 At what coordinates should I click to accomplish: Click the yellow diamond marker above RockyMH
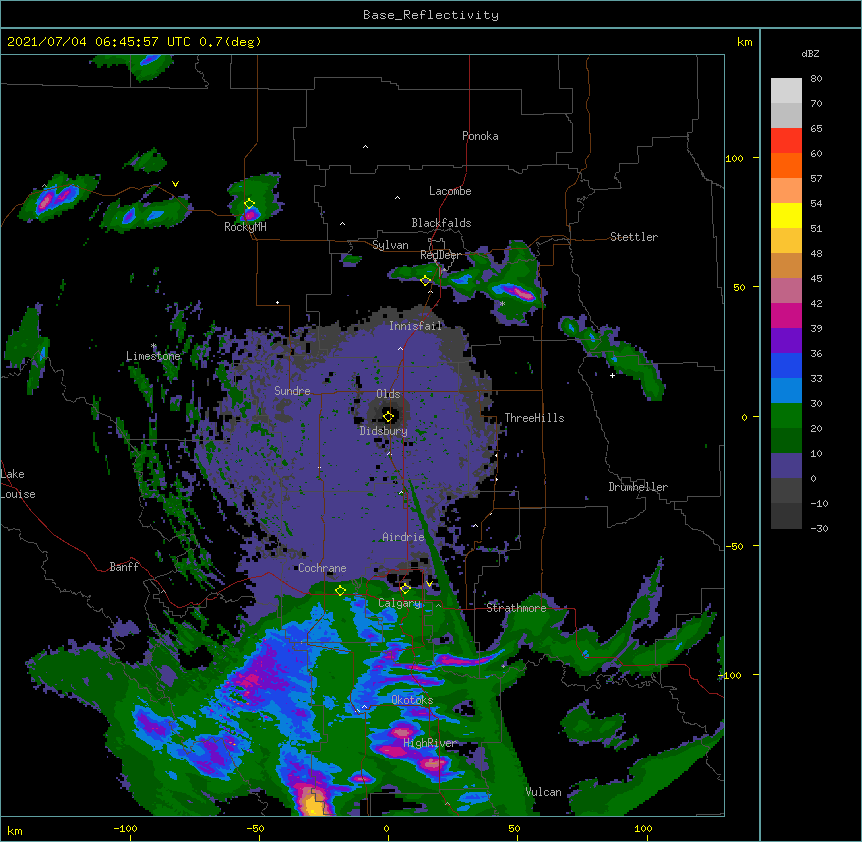(x=250, y=204)
